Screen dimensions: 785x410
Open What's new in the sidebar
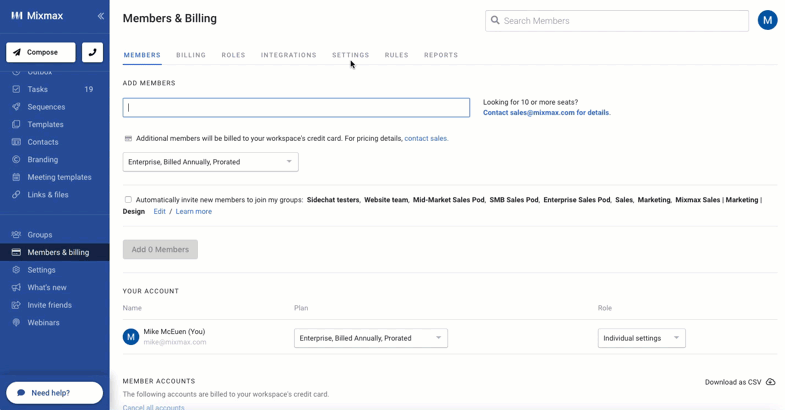[47, 287]
